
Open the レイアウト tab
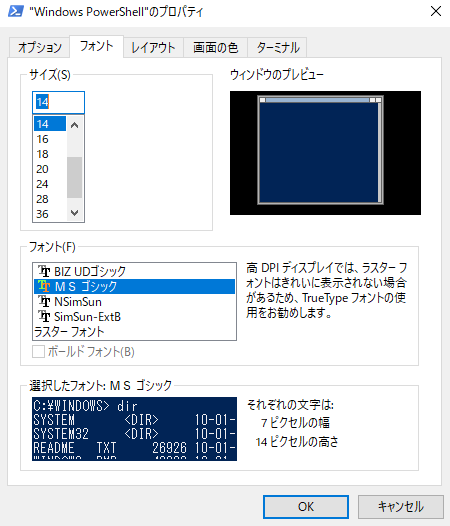[x=153, y=48]
